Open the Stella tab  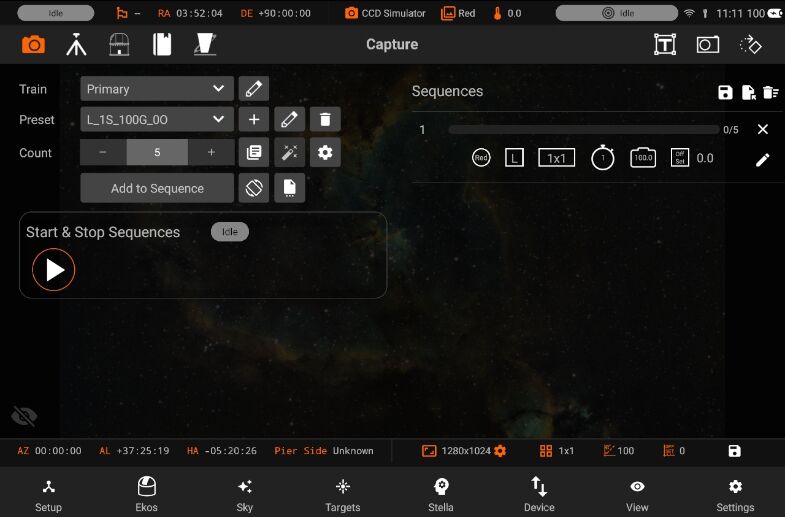[x=441, y=494]
